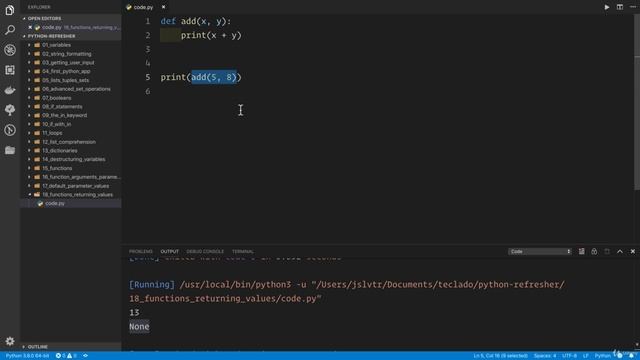Select the code.py editor tab
This screenshot has height=360, width=640.
[143, 7]
